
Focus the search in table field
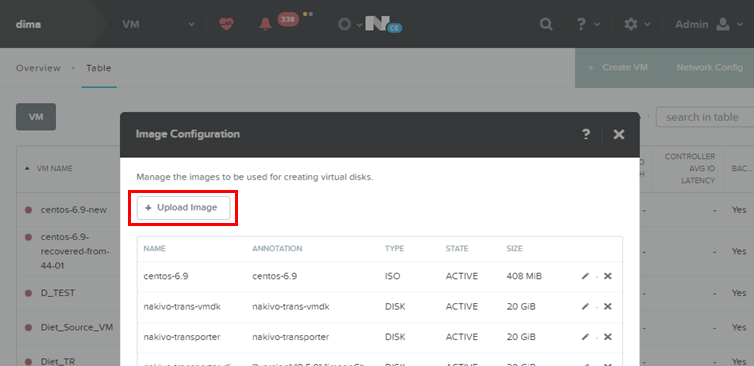[705, 117]
